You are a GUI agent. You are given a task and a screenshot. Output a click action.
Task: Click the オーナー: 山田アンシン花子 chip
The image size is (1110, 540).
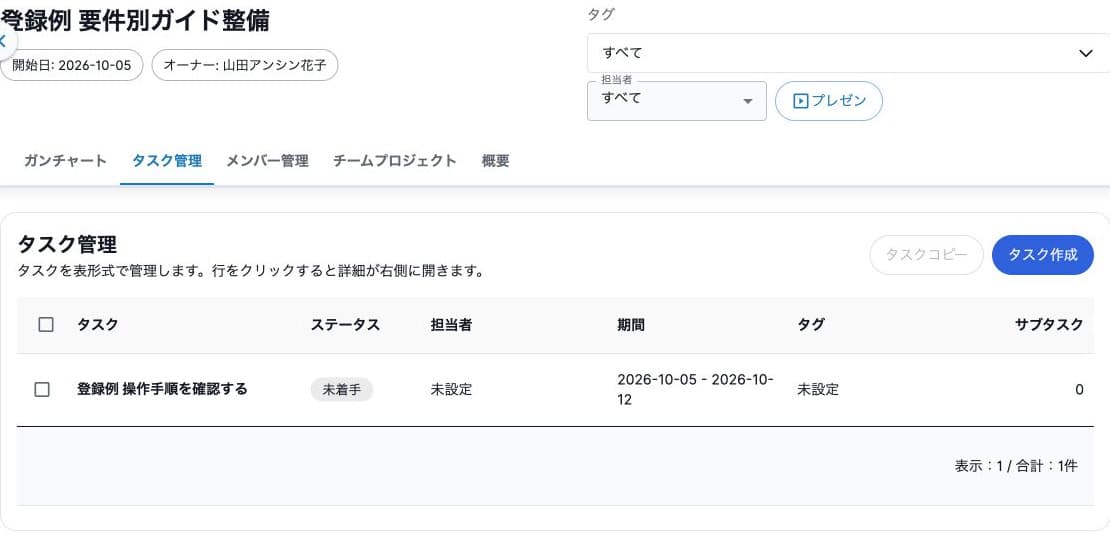pos(245,65)
